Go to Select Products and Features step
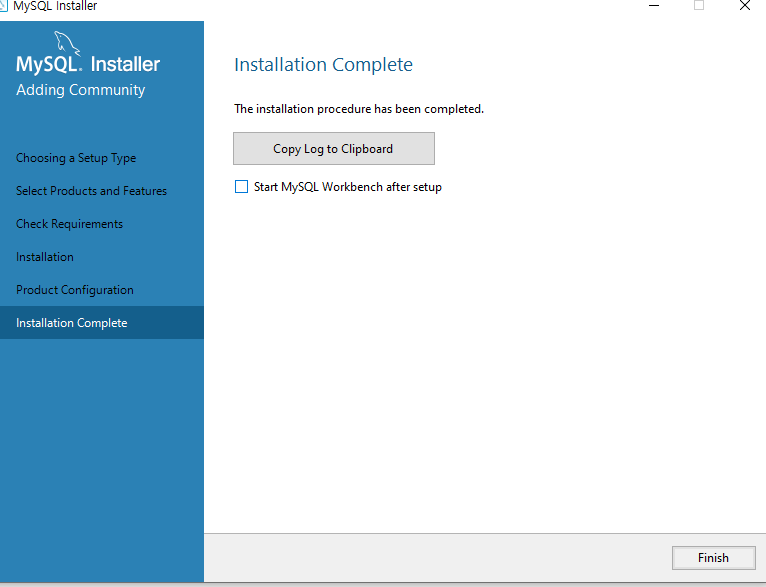This screenshot has height=587, width=766. coord(91,190)
